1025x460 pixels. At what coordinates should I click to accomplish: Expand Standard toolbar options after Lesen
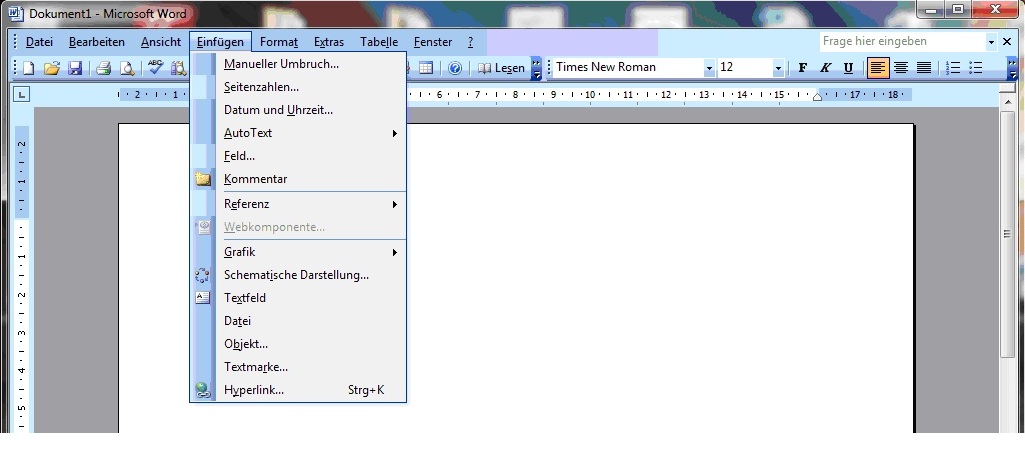536,68
